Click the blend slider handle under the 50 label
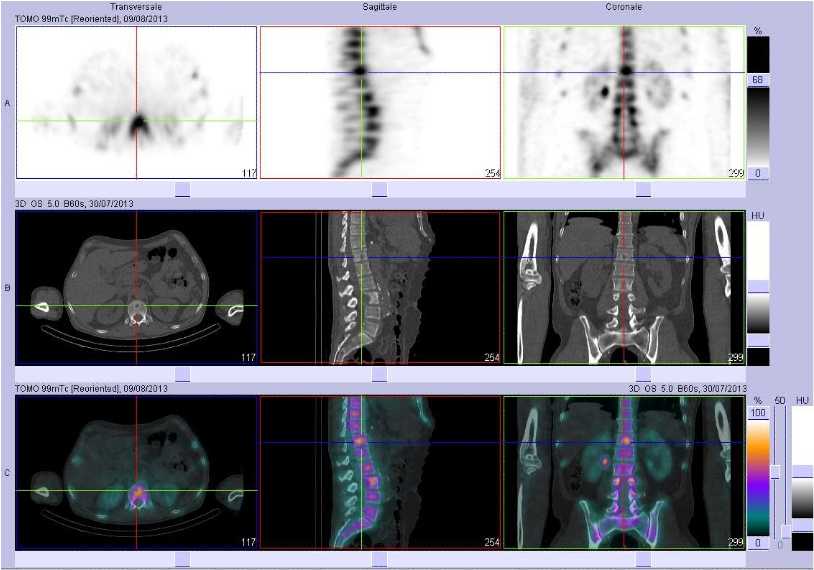 tap(775, 471)
